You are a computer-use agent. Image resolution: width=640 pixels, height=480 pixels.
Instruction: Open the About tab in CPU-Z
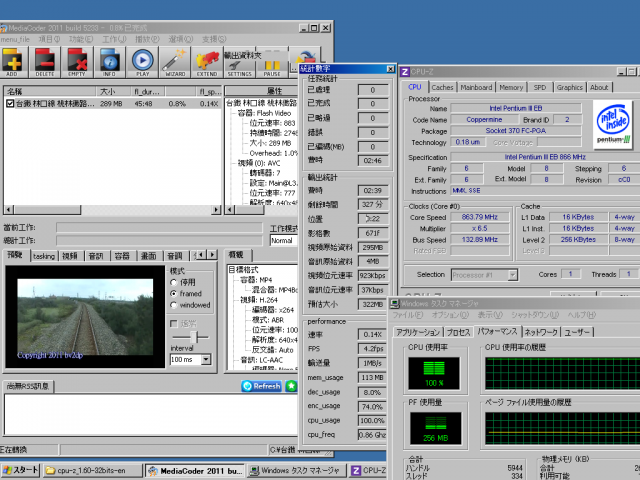(x=599, y=87)
